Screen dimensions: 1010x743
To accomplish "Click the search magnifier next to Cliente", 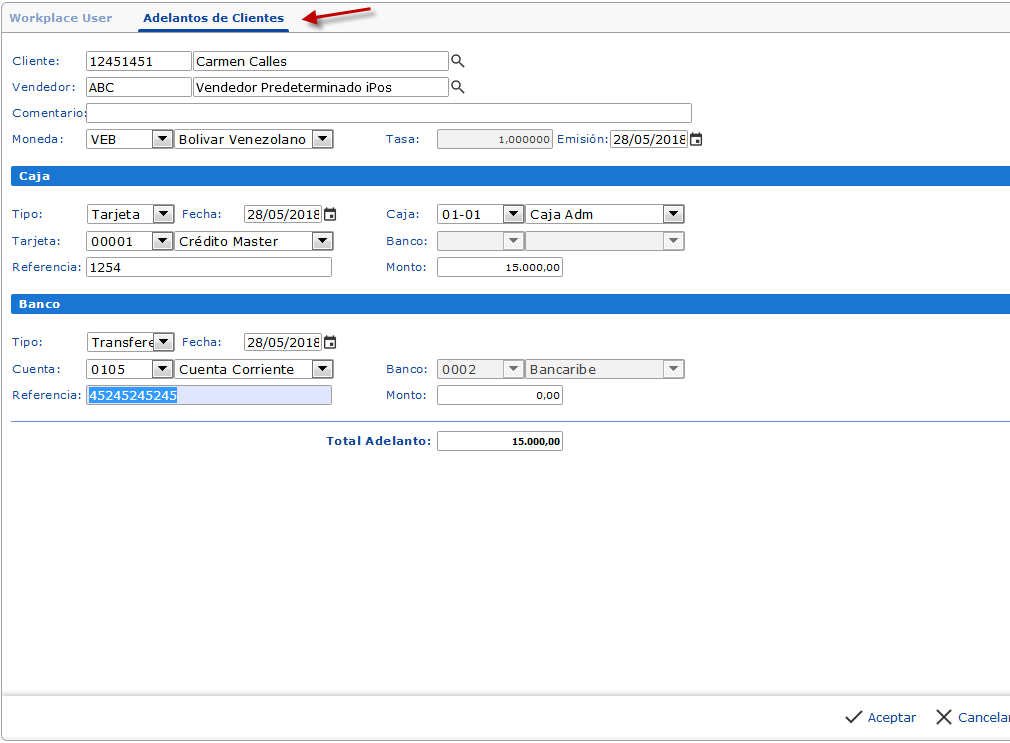I will (458, 61).
